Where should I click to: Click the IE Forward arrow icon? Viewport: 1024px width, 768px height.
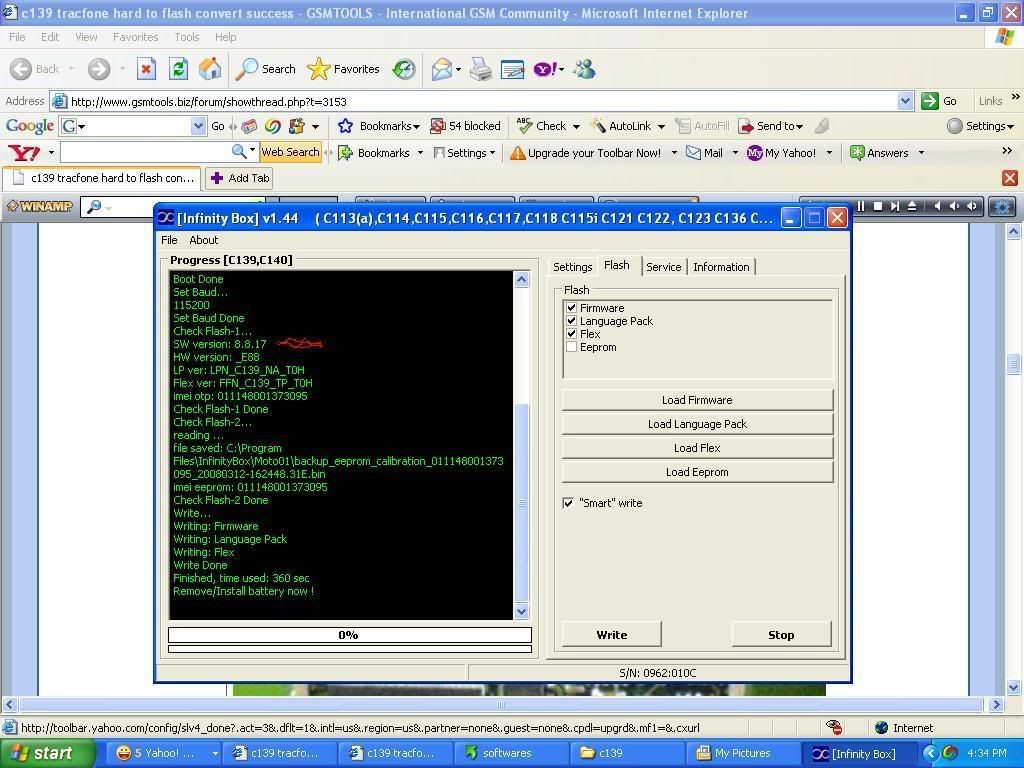click(99, 69)
